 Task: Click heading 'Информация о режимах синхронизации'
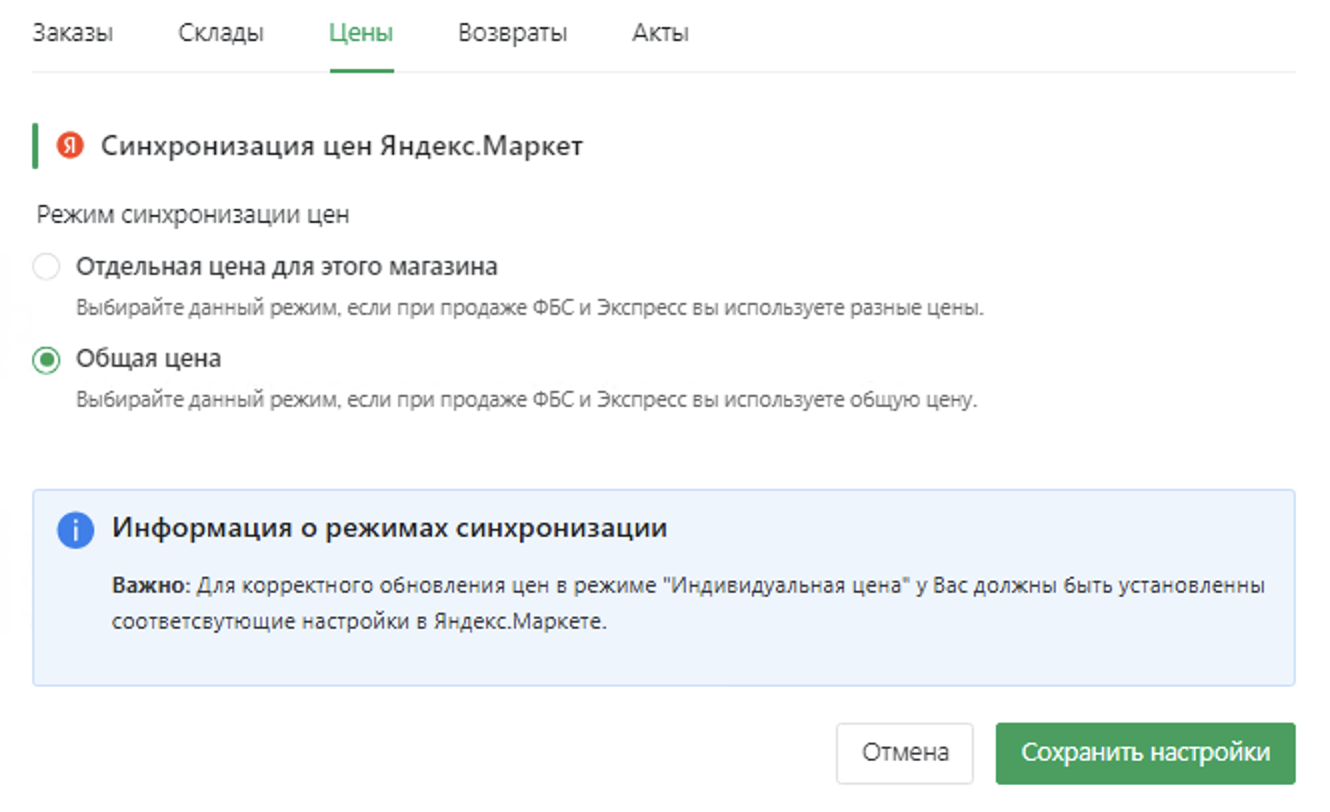[x=389, y=528]
